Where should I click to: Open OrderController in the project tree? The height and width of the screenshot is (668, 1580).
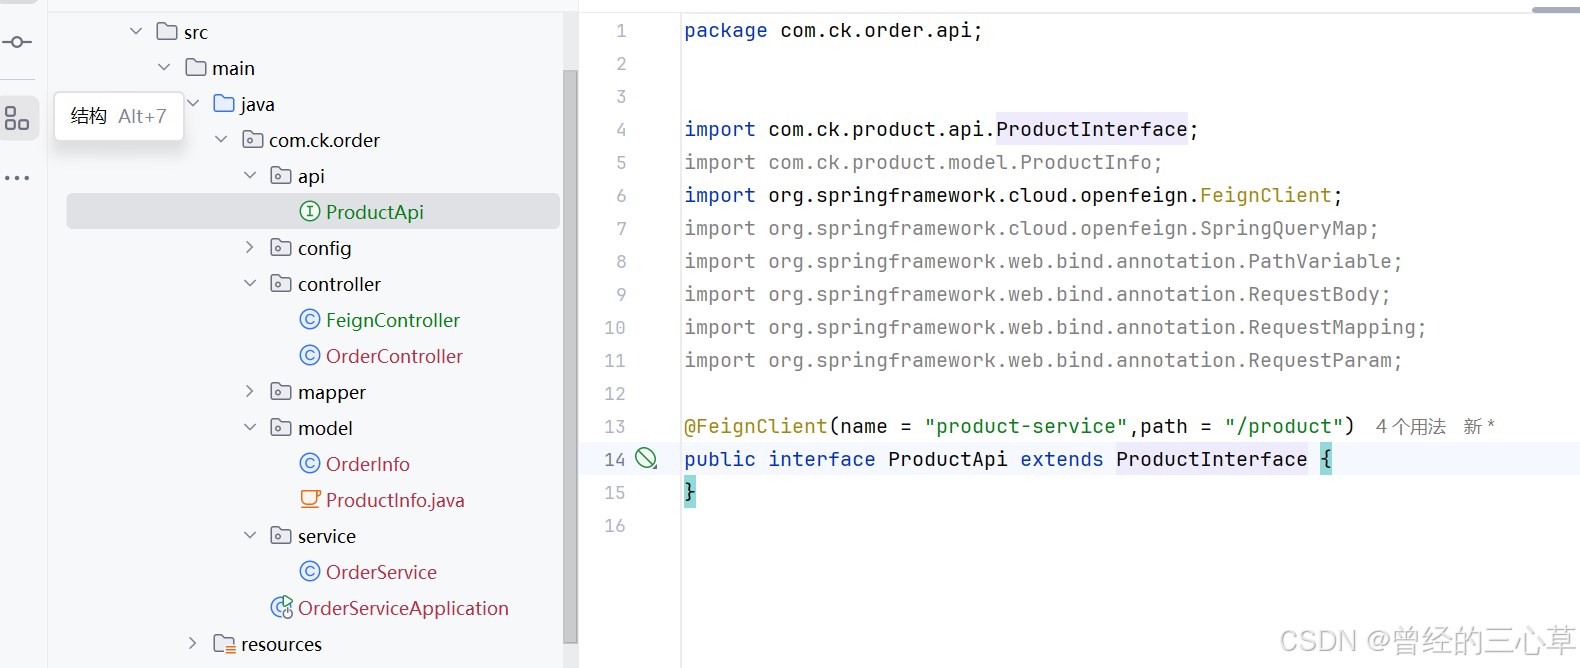[394, 356]
